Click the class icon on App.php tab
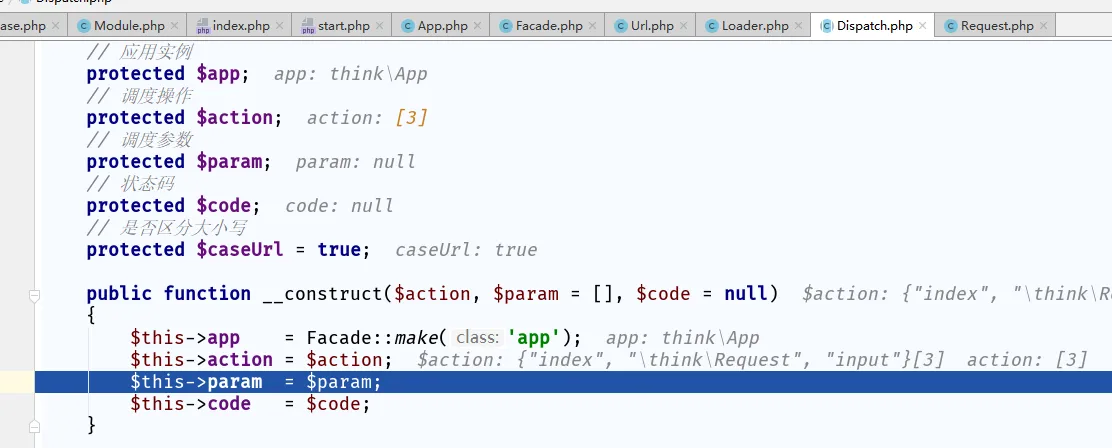The image size is (1112, 448). point(407,26)
